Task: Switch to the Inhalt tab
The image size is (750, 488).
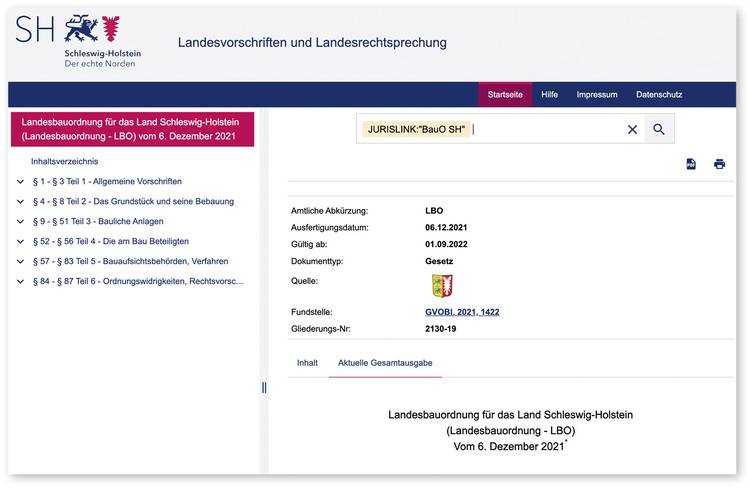Action: tap(307, 362)
